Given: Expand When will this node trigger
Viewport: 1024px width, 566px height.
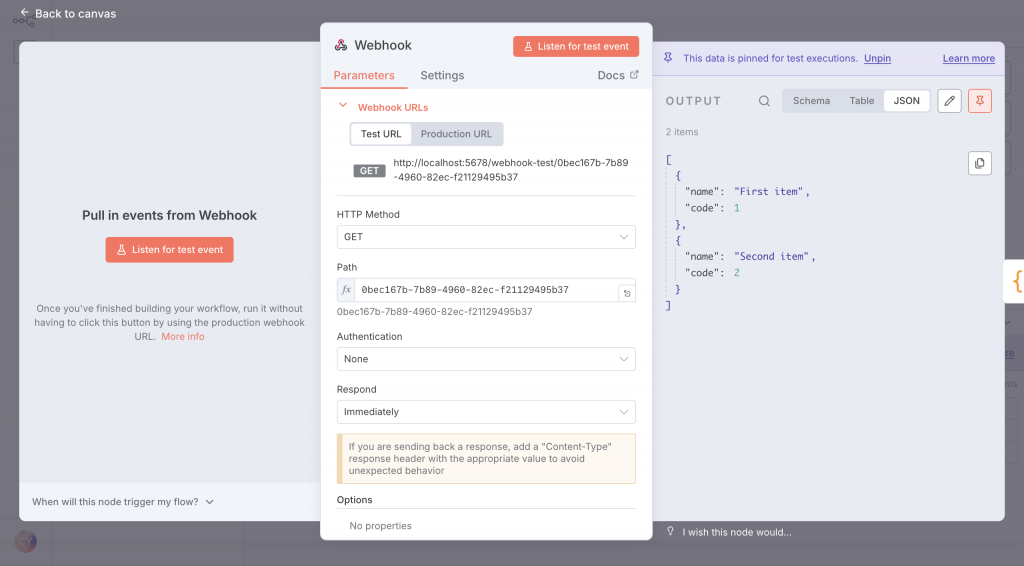Looking at the screenshot, I should tap(123, 501).
